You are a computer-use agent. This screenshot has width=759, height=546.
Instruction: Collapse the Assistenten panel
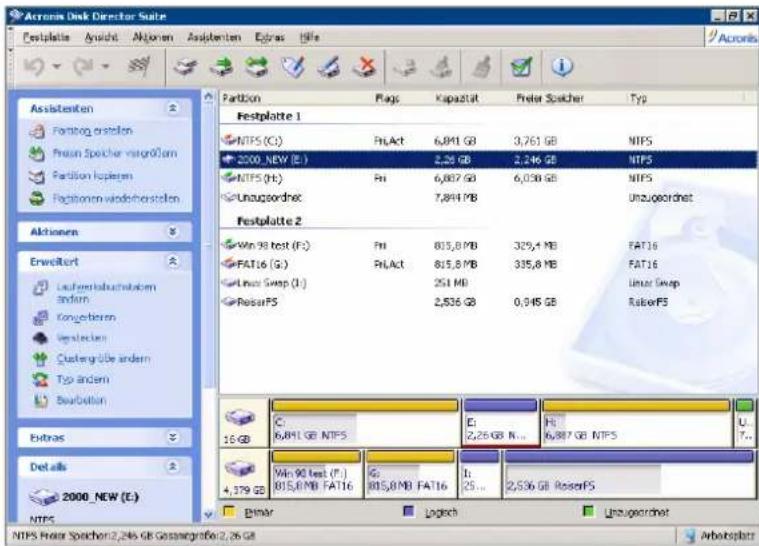coord(172,108)
